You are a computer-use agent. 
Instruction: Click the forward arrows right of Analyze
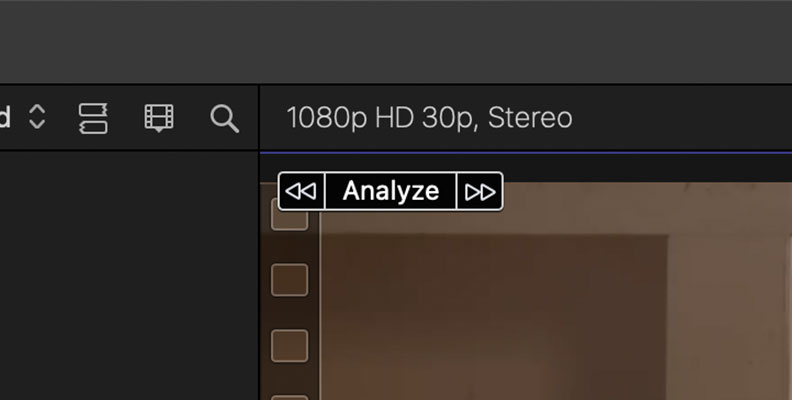480,191
